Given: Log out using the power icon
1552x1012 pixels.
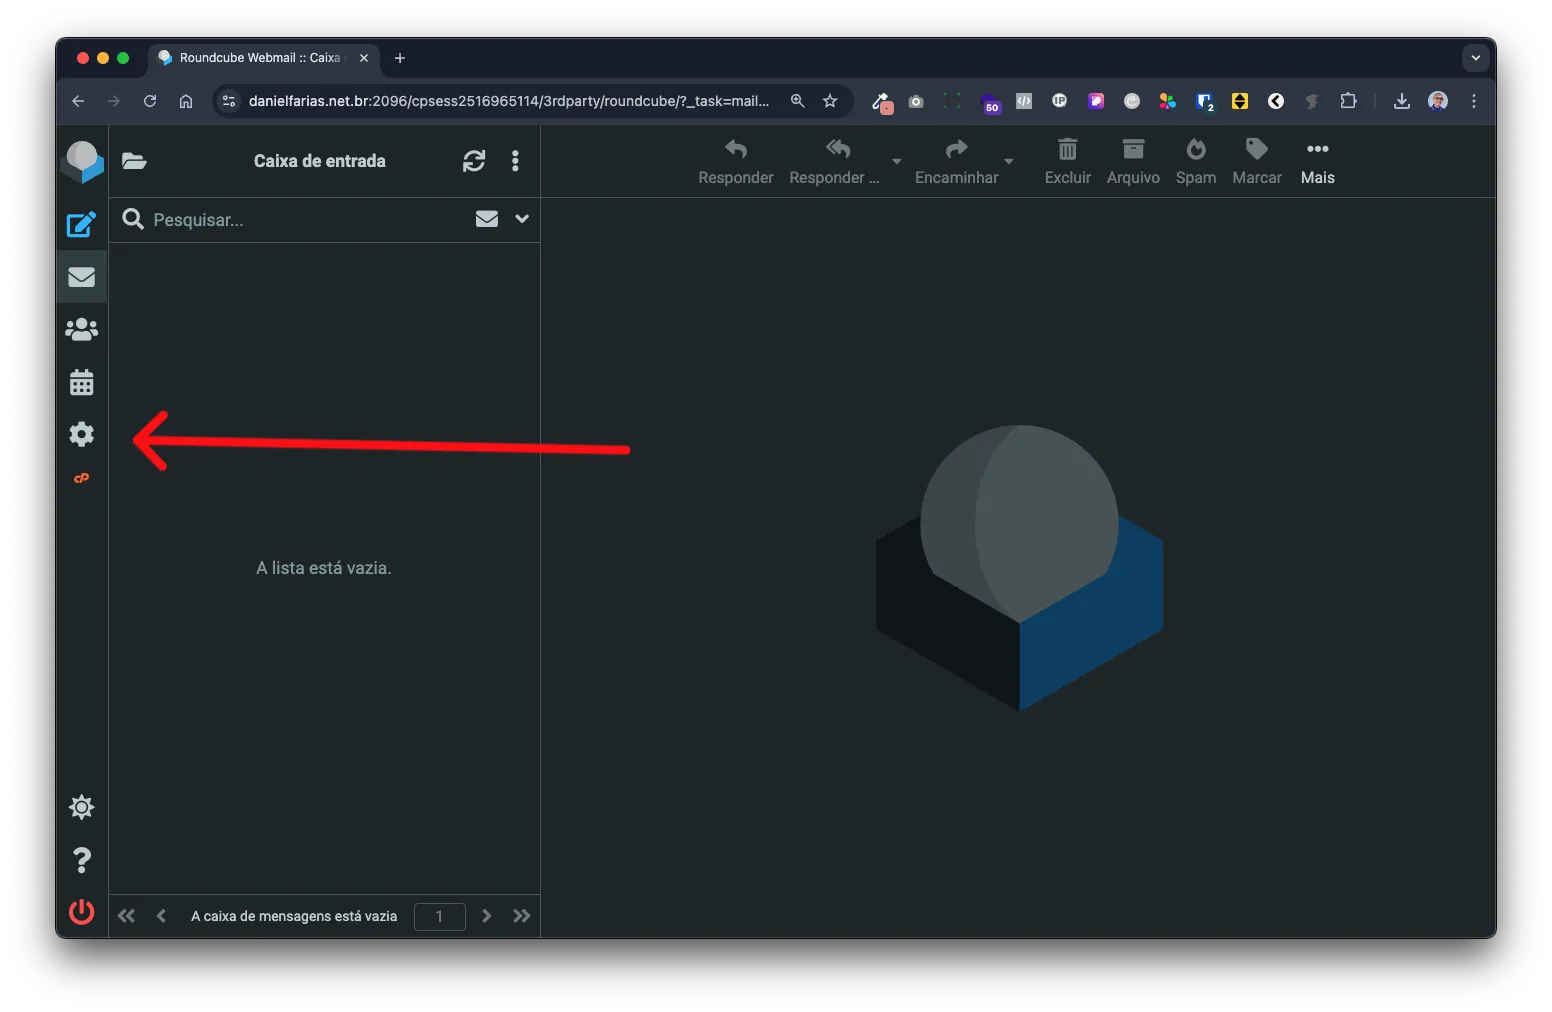Looking at the screenshot, I should click(81, 912).
